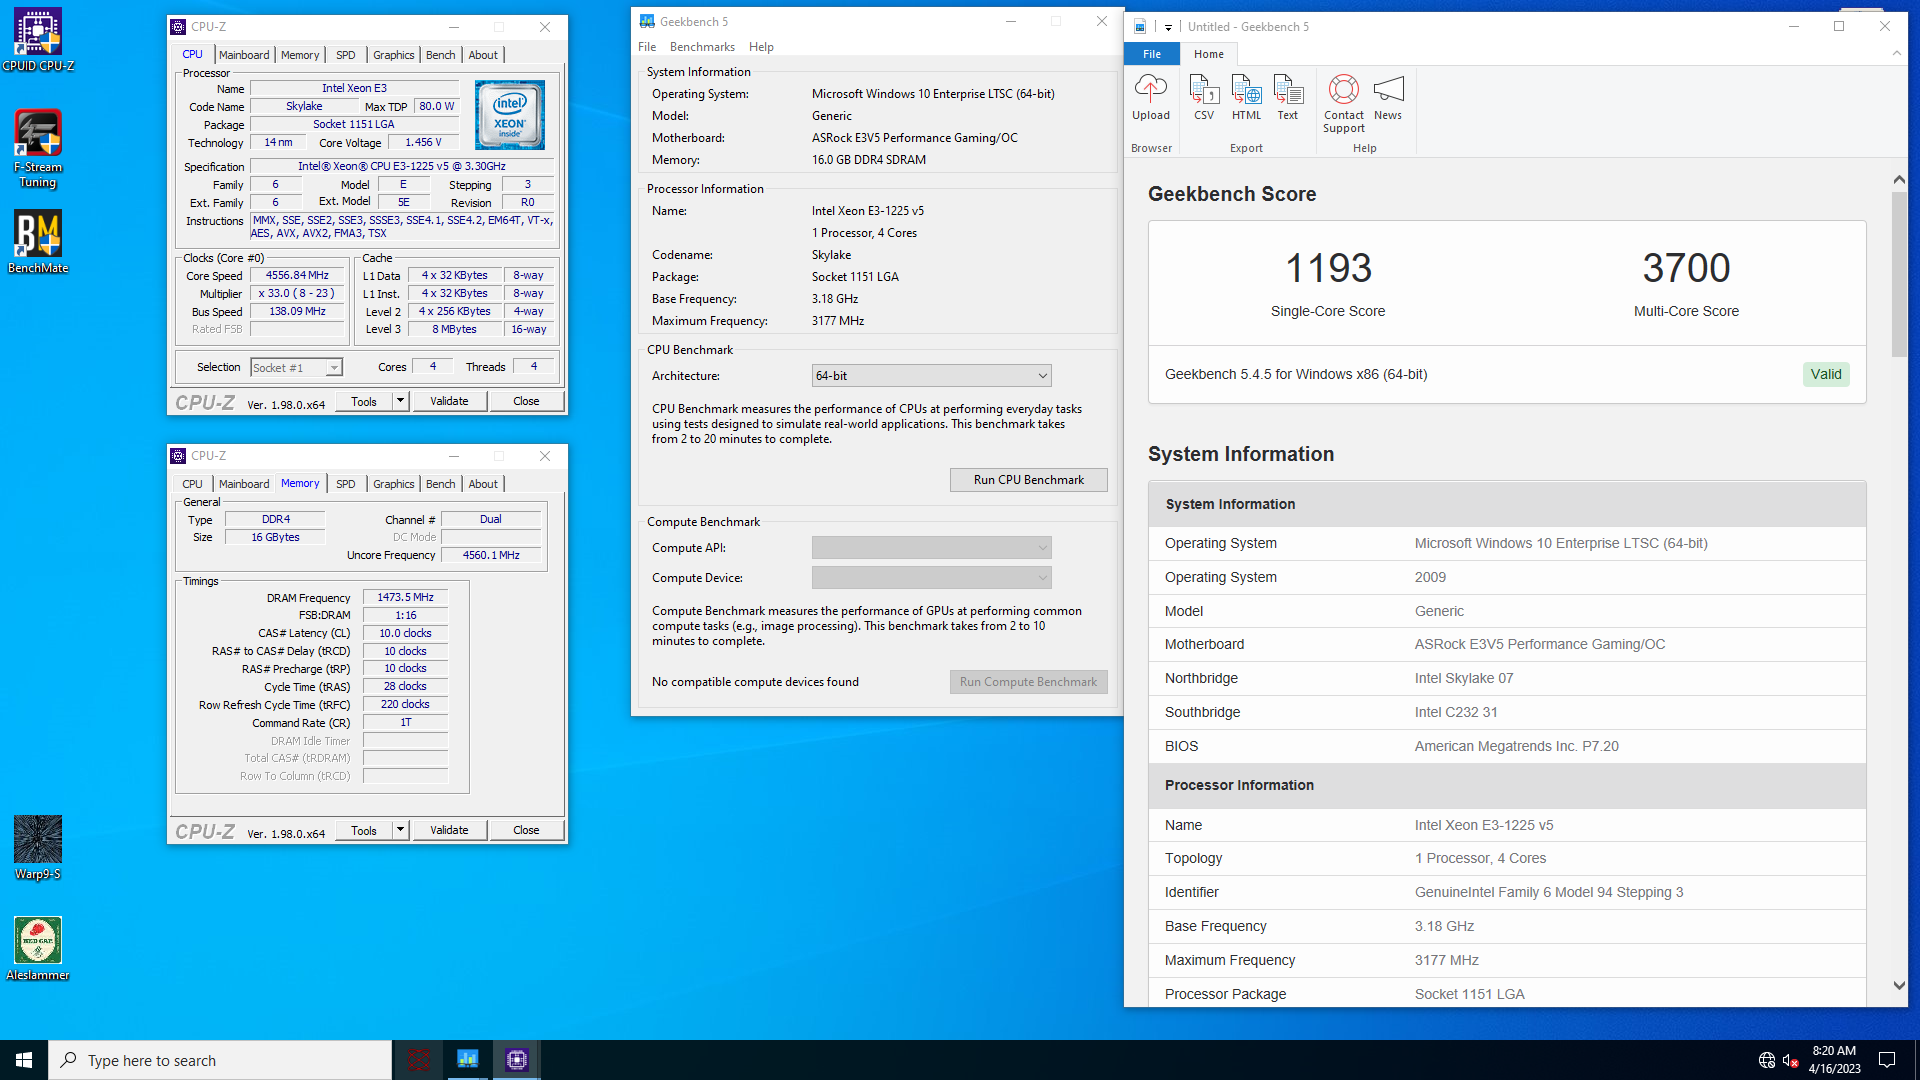Open News in Geekbench ribbon
1920x1080 pixels.
coord(1388,97)
